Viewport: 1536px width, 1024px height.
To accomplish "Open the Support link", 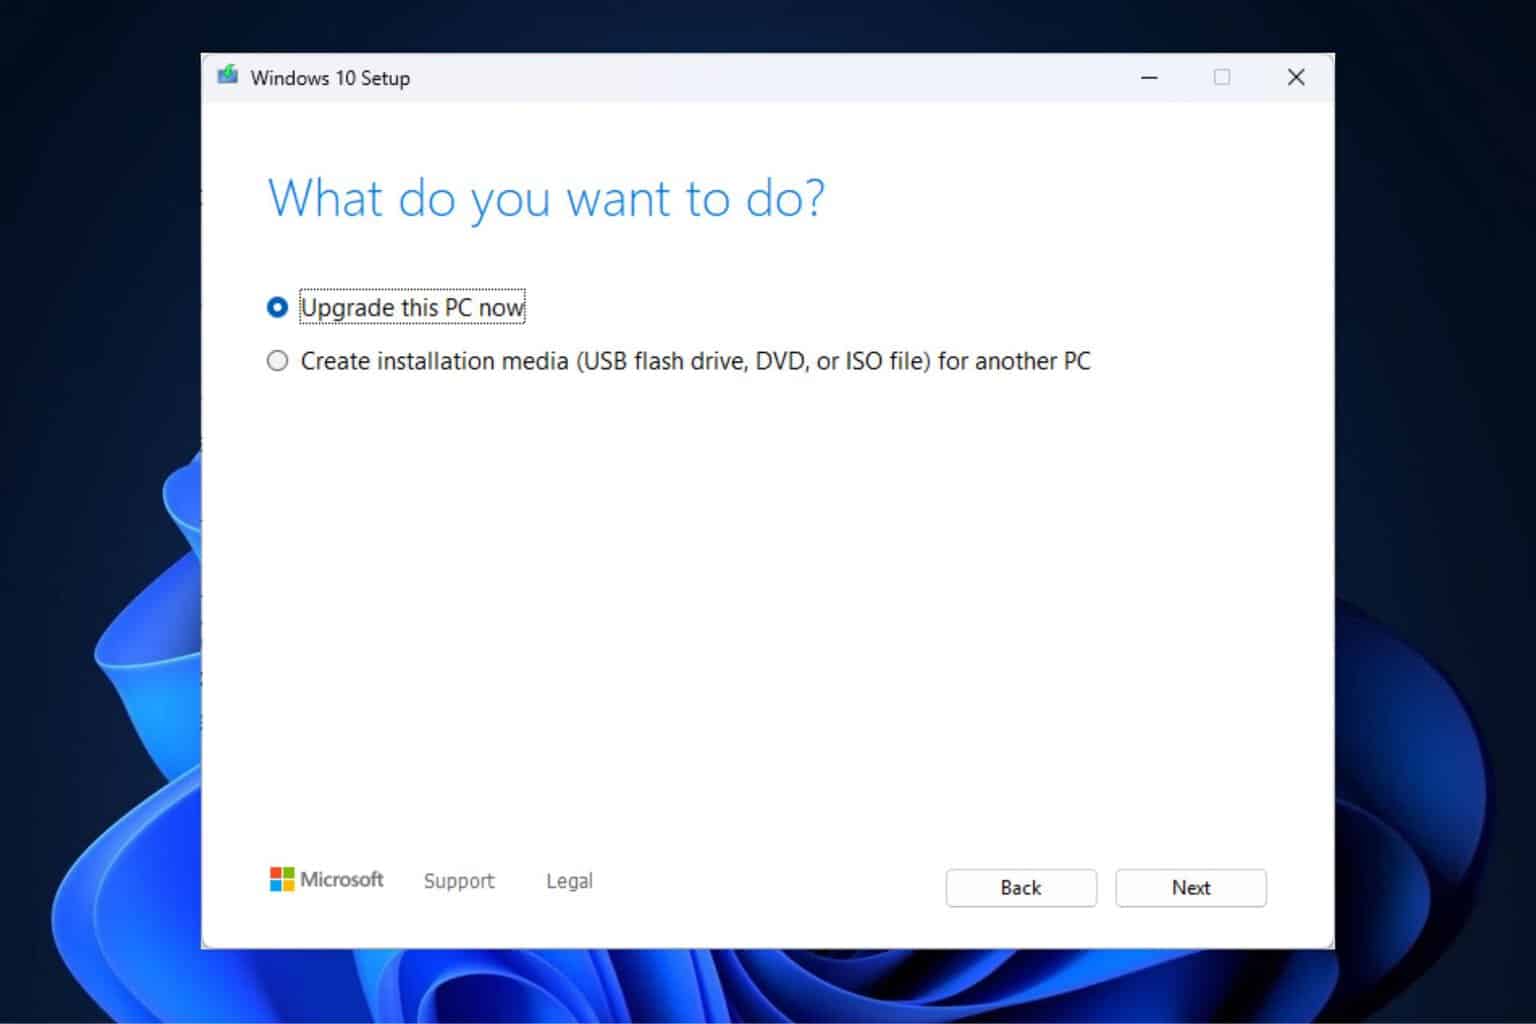I will (459, 881).
